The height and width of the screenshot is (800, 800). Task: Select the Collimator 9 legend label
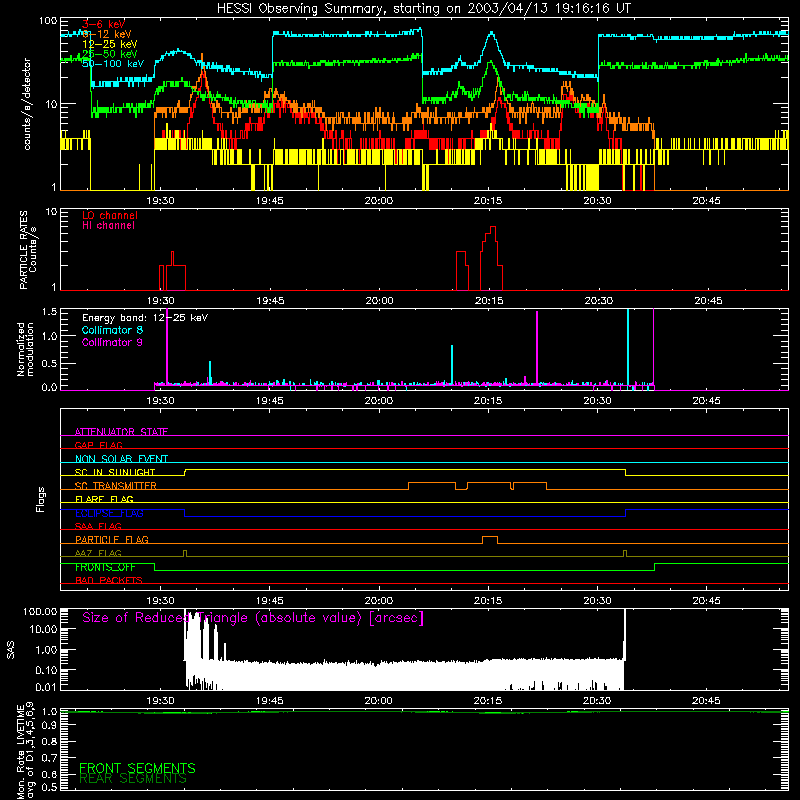tap(112, 342)
